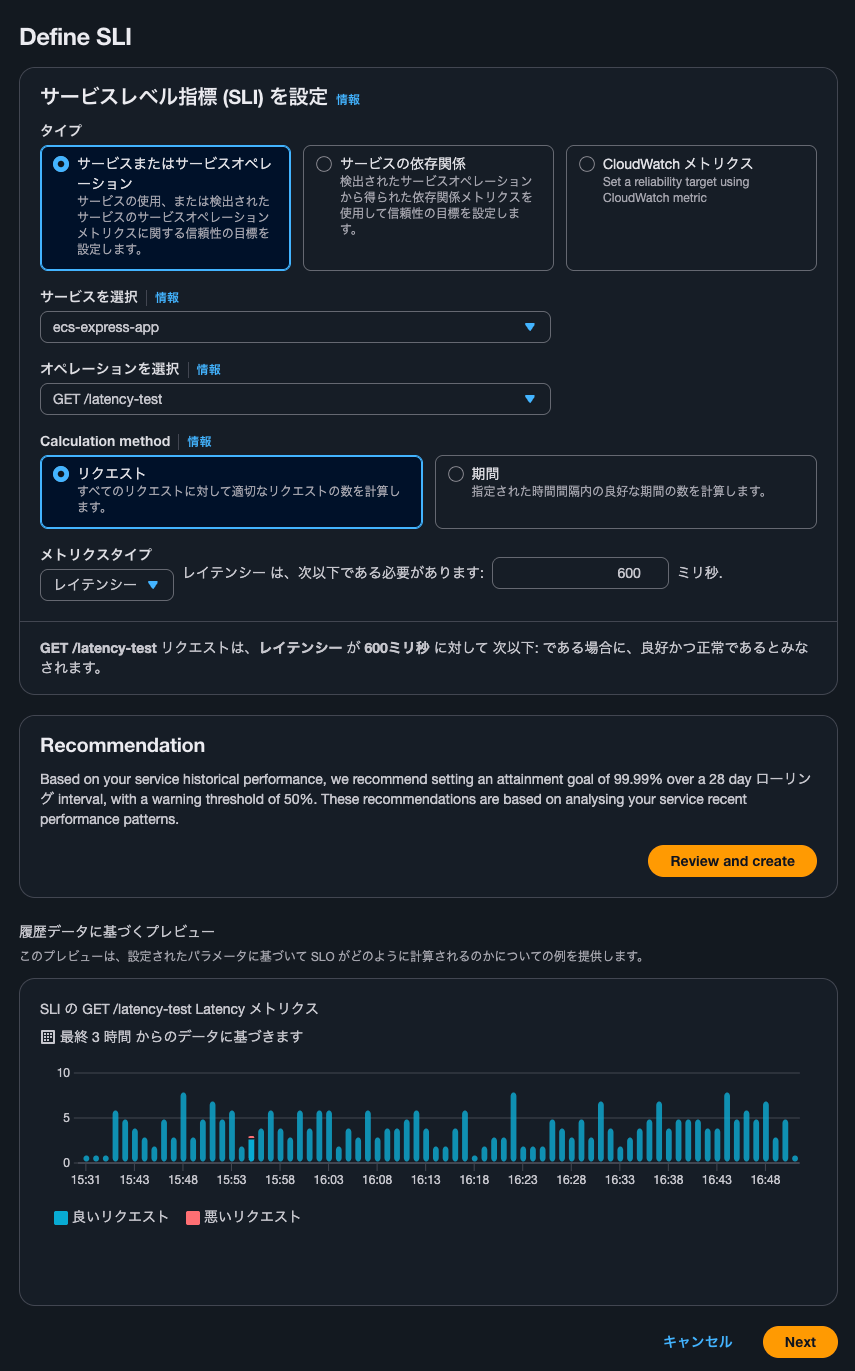Click the info icon beside サービスレベル指標 (SLI) を設定

[348, 99]
